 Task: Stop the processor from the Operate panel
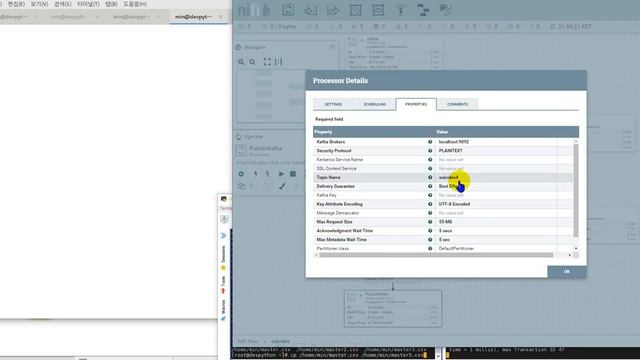coord(293,174)
